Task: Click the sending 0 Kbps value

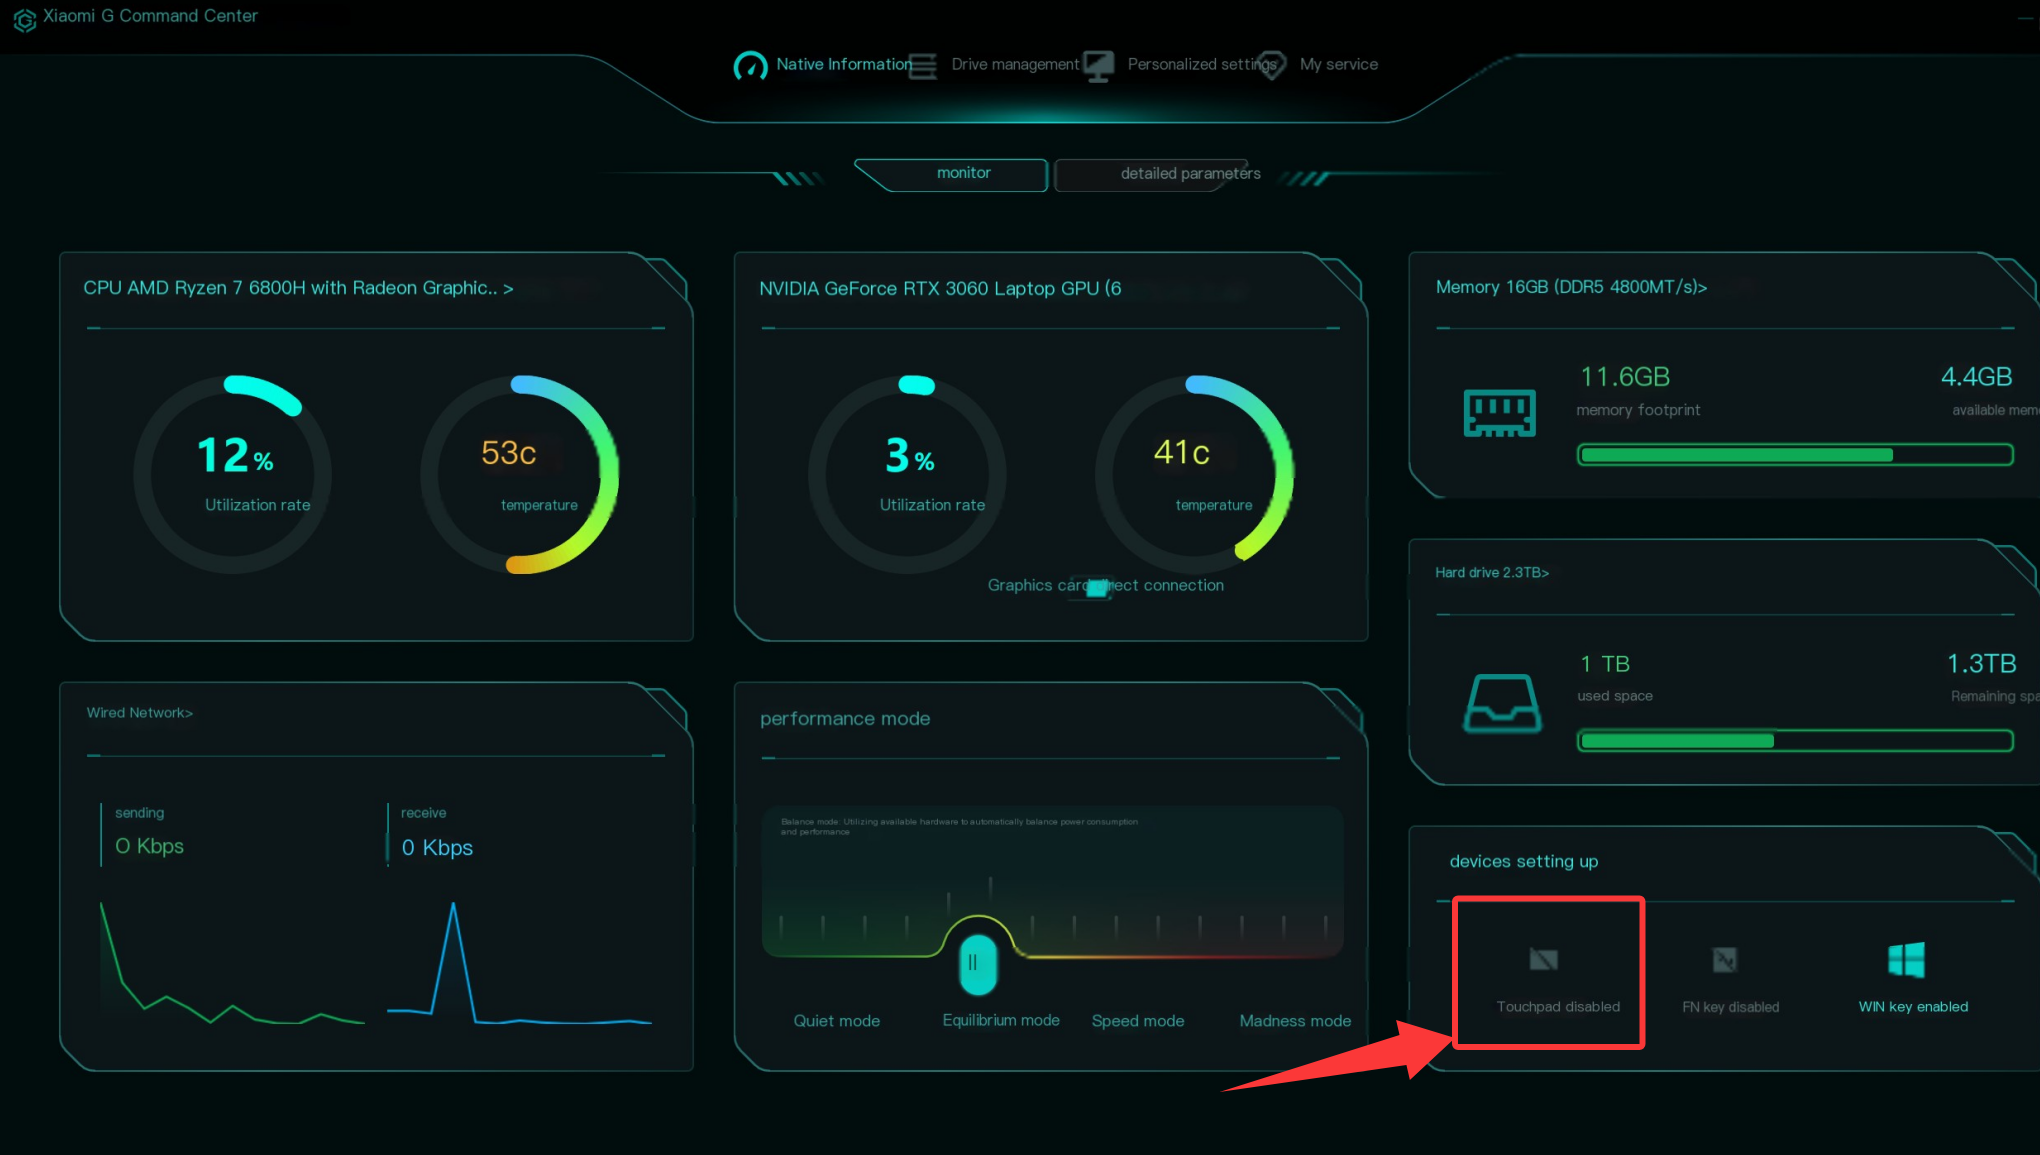Action: pos(150,846)
